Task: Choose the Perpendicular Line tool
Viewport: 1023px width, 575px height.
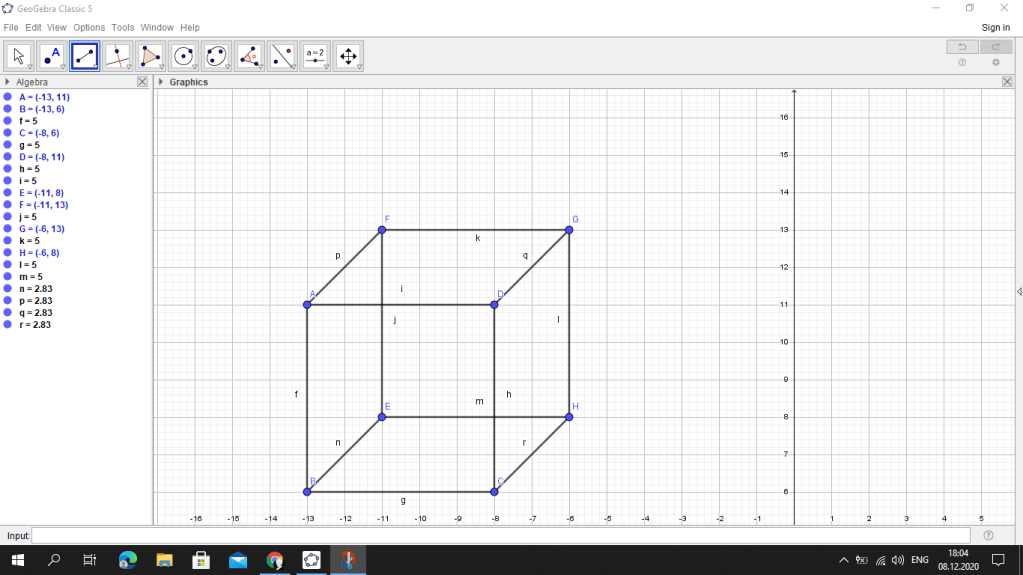Action: pyautogui.click(x=118, y=56)
